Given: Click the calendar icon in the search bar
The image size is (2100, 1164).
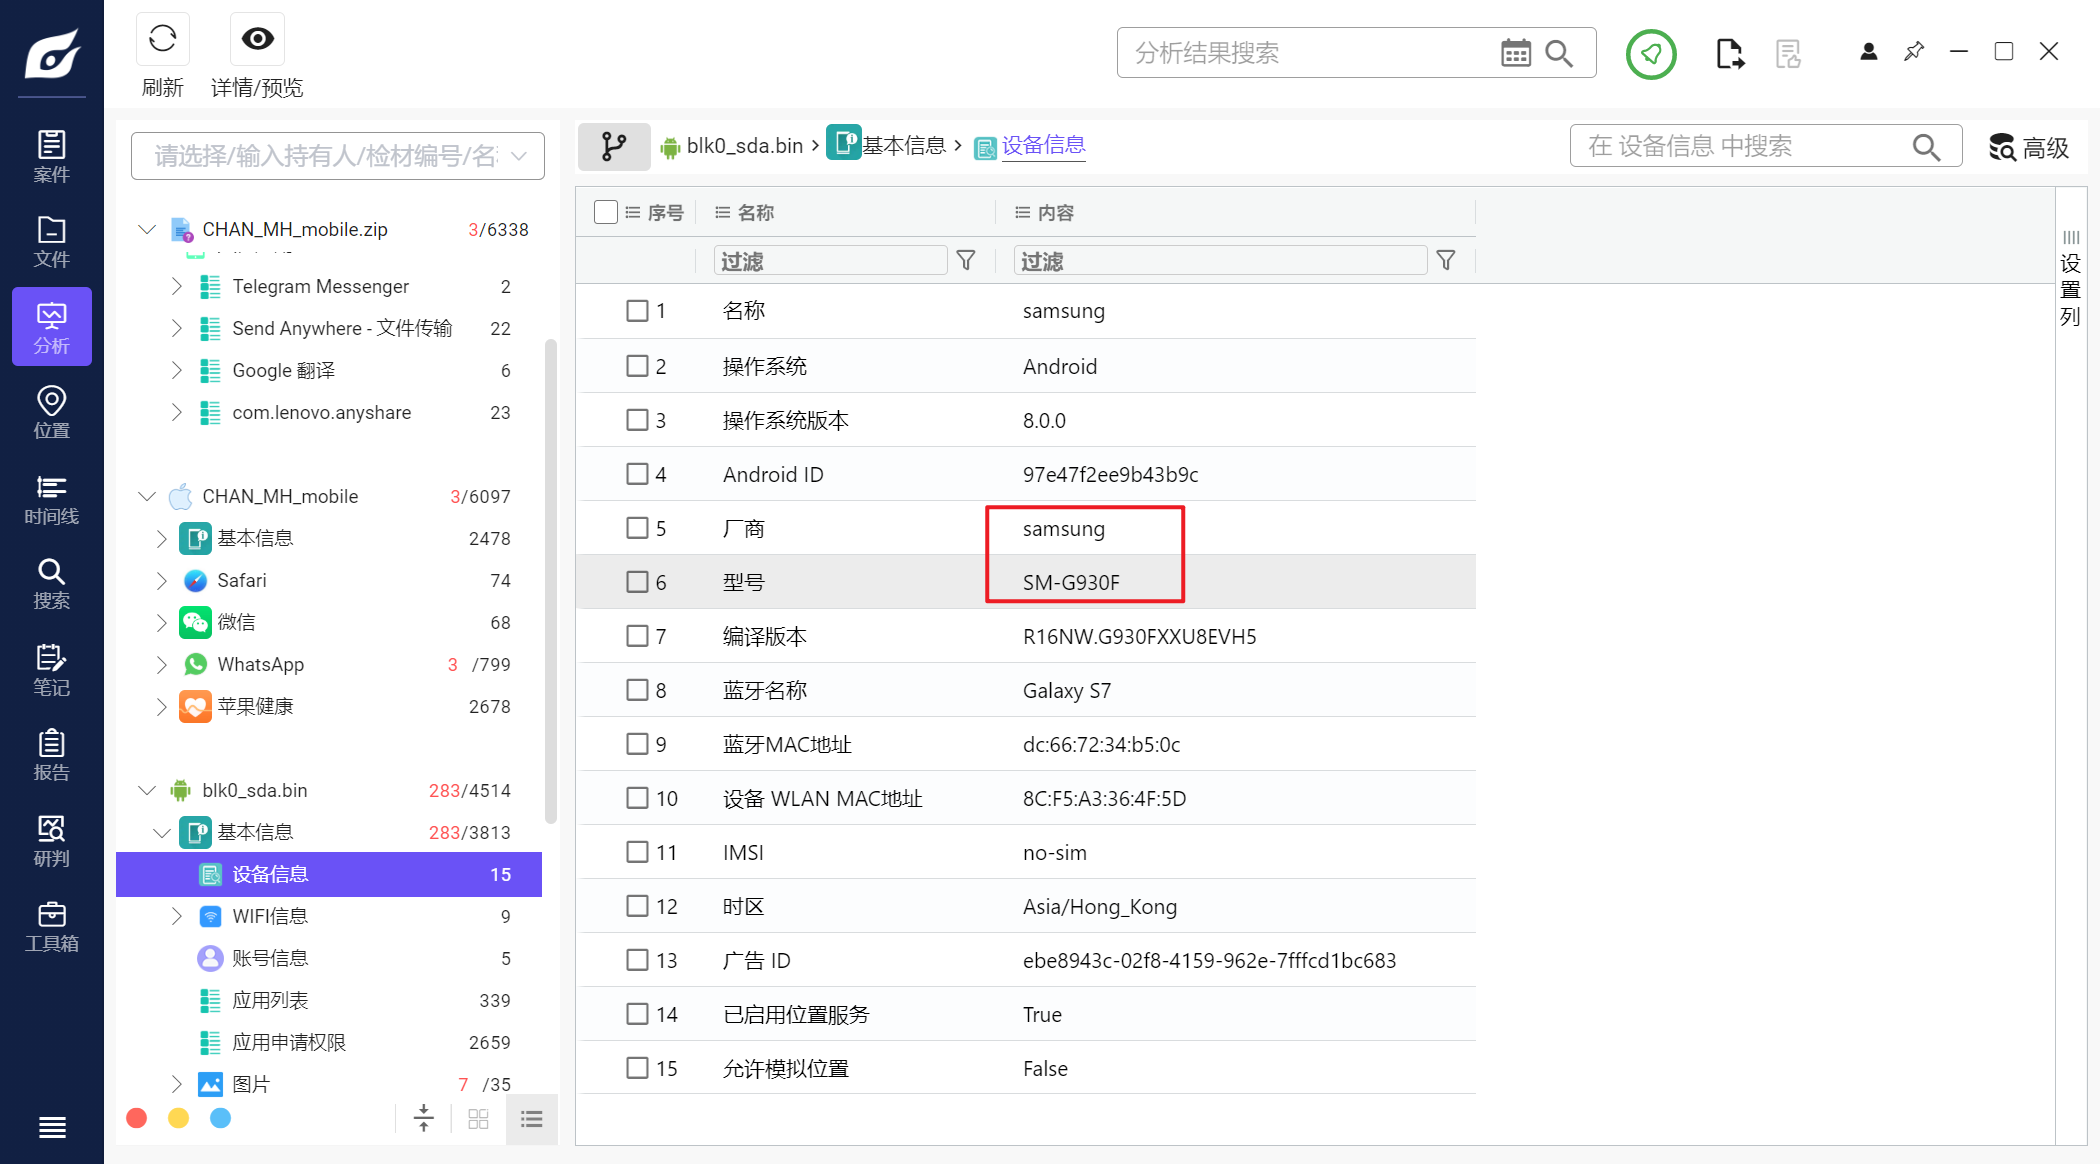Looking at the screenshot, I should (x=1515, y=53).
